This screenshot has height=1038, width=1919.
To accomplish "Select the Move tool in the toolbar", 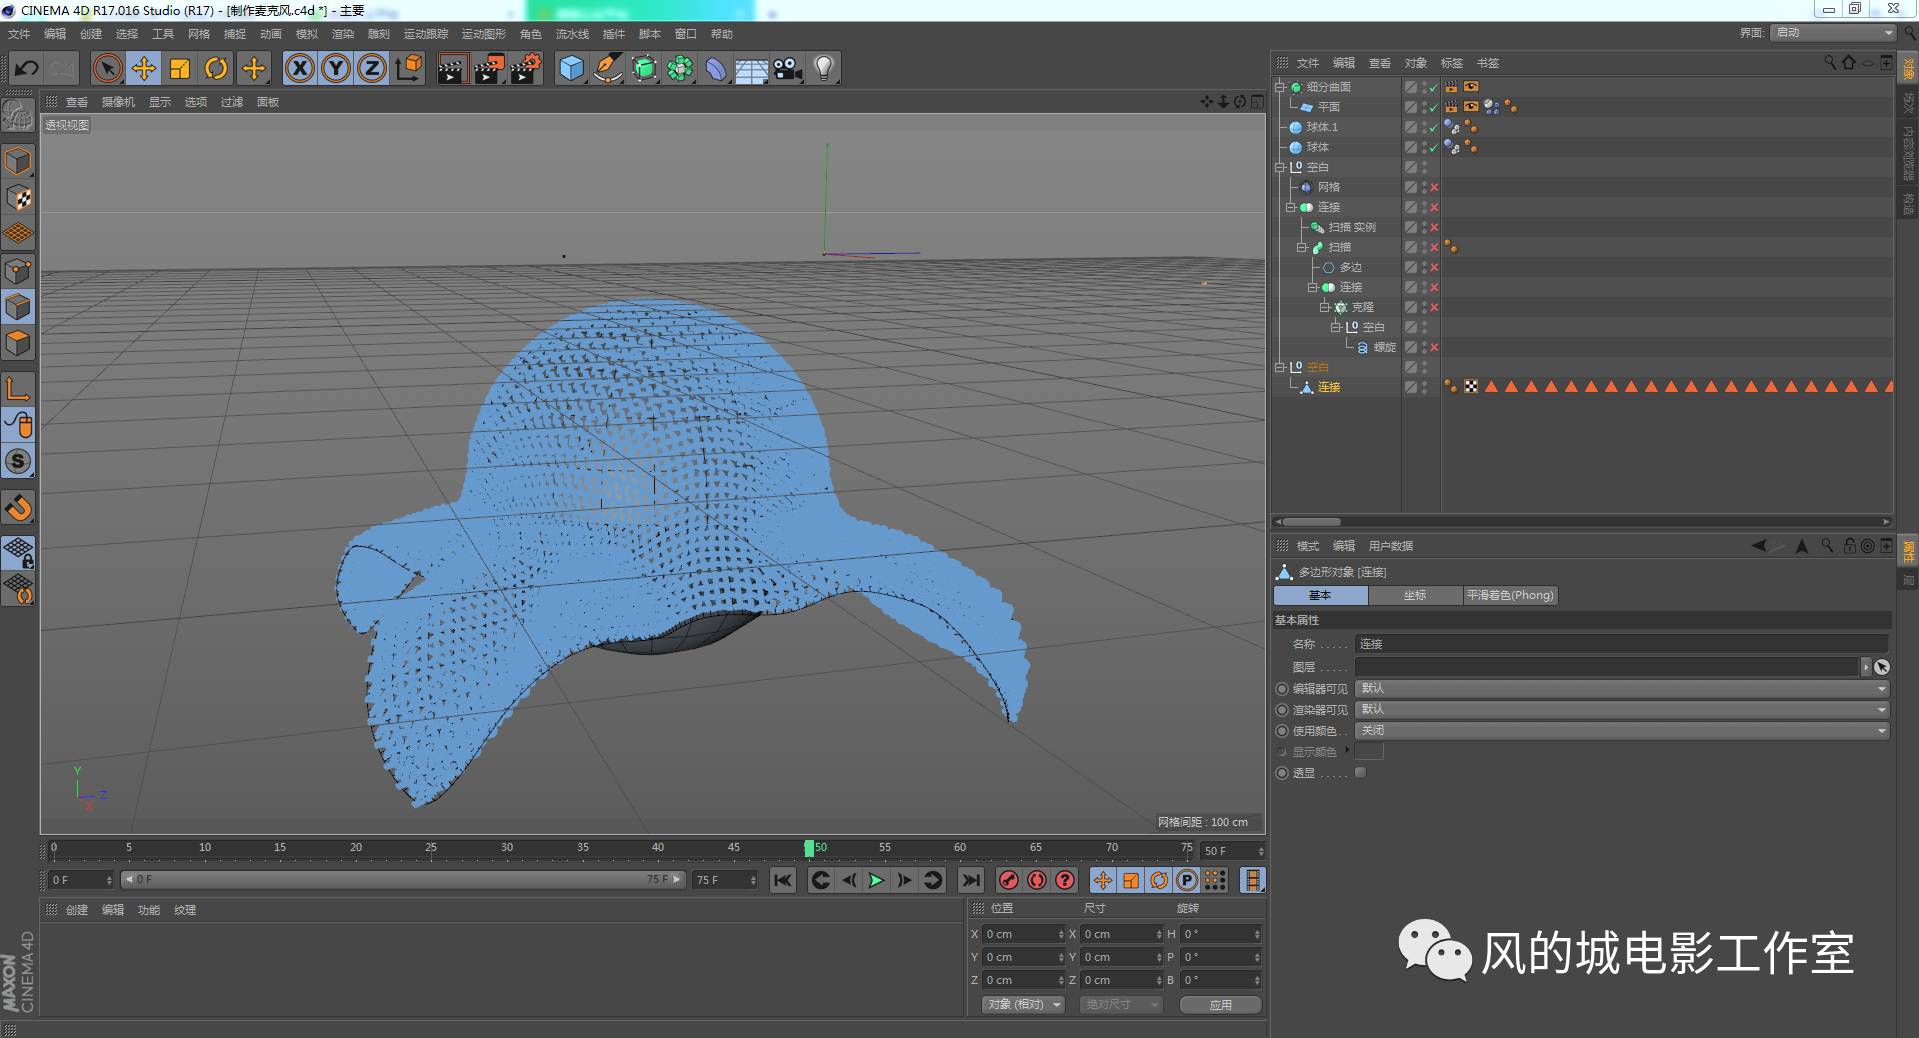I will 143,68.
